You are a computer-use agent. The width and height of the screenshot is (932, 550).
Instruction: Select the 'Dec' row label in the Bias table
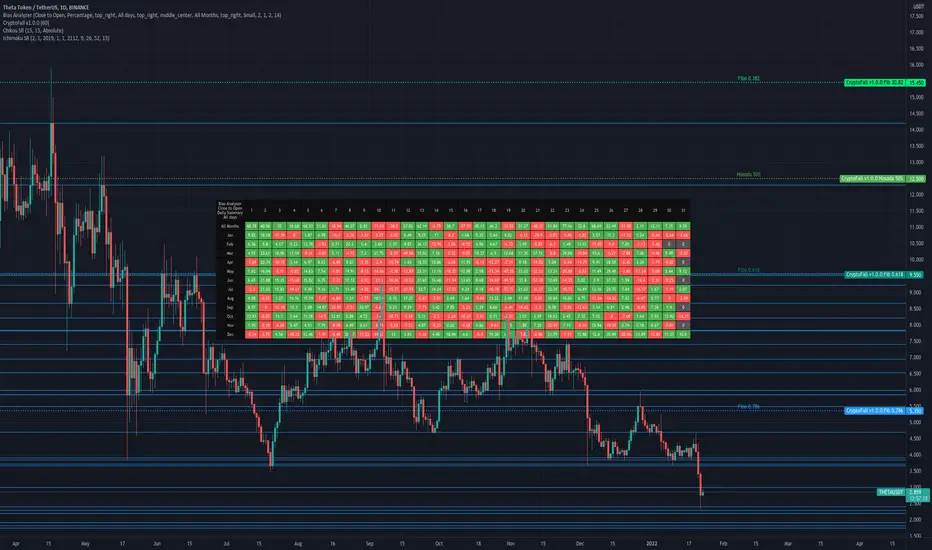230,335
